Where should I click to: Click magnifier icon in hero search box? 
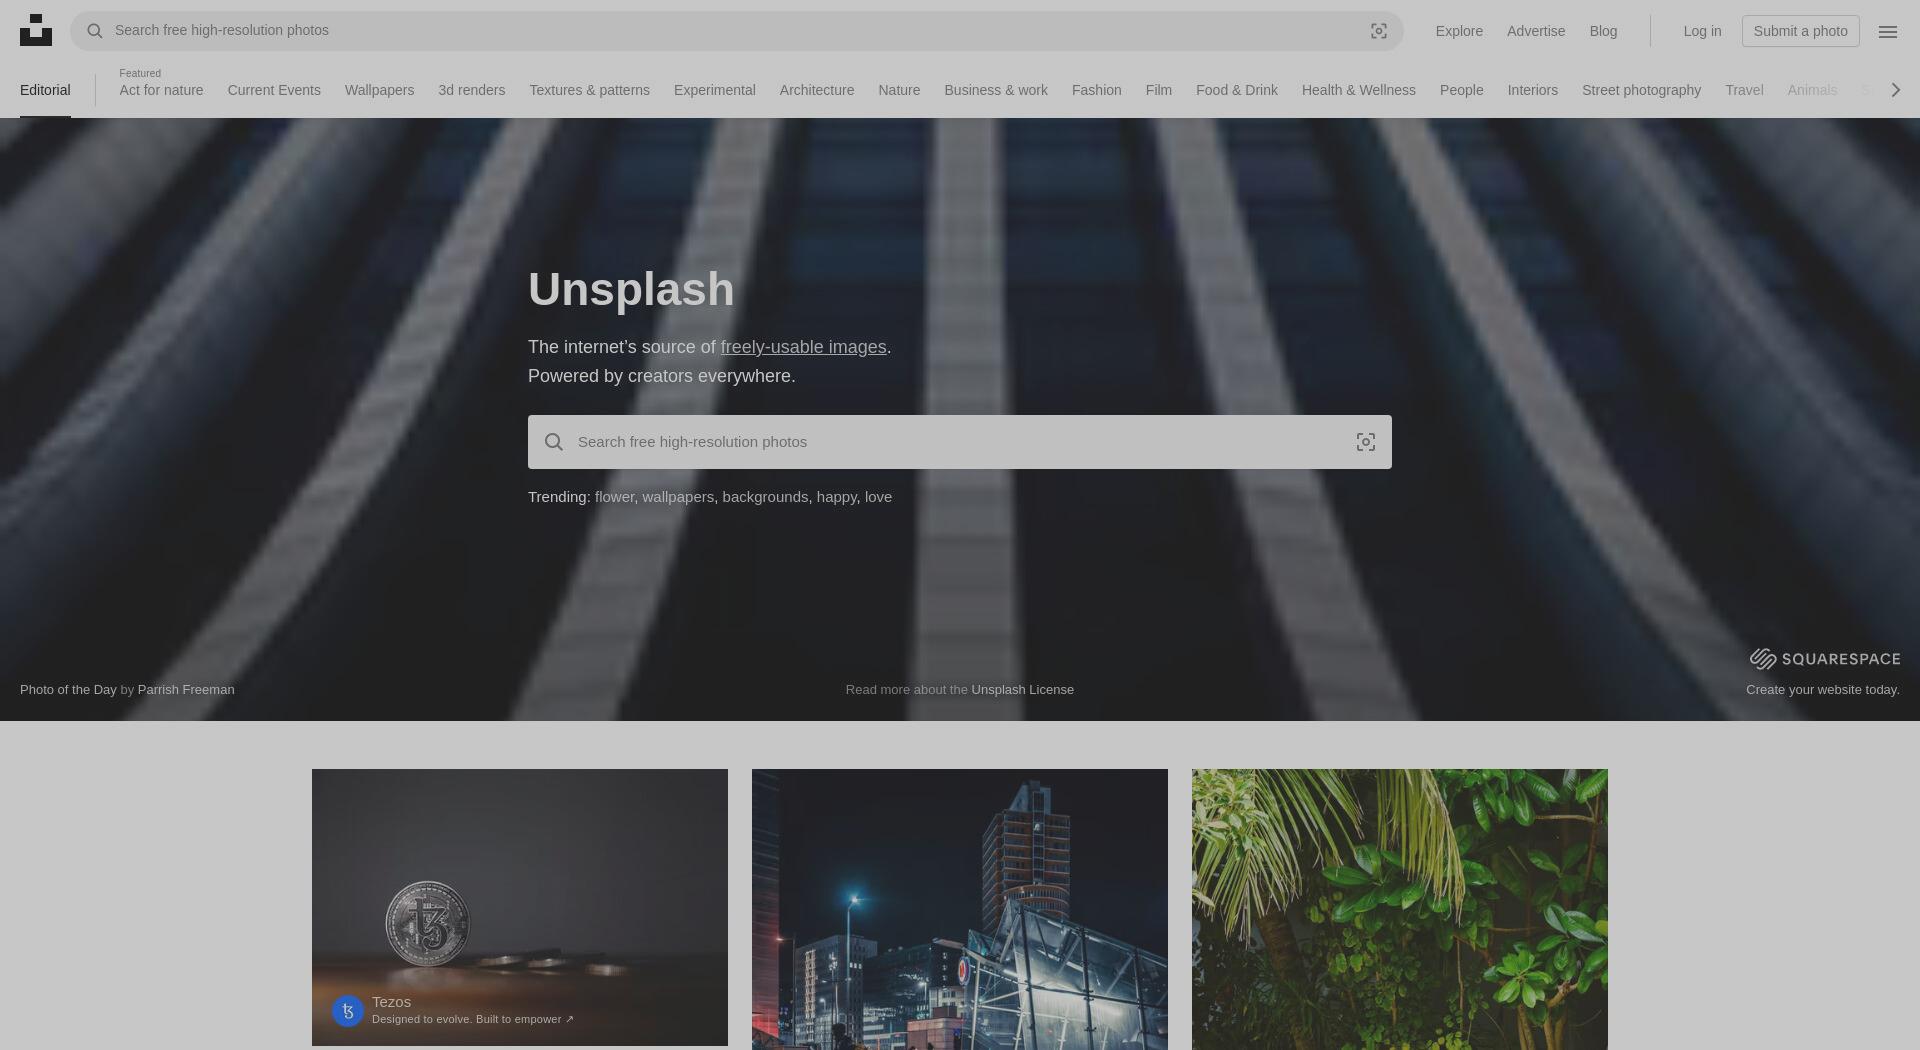pyautogui.click(x=554, y=442)
